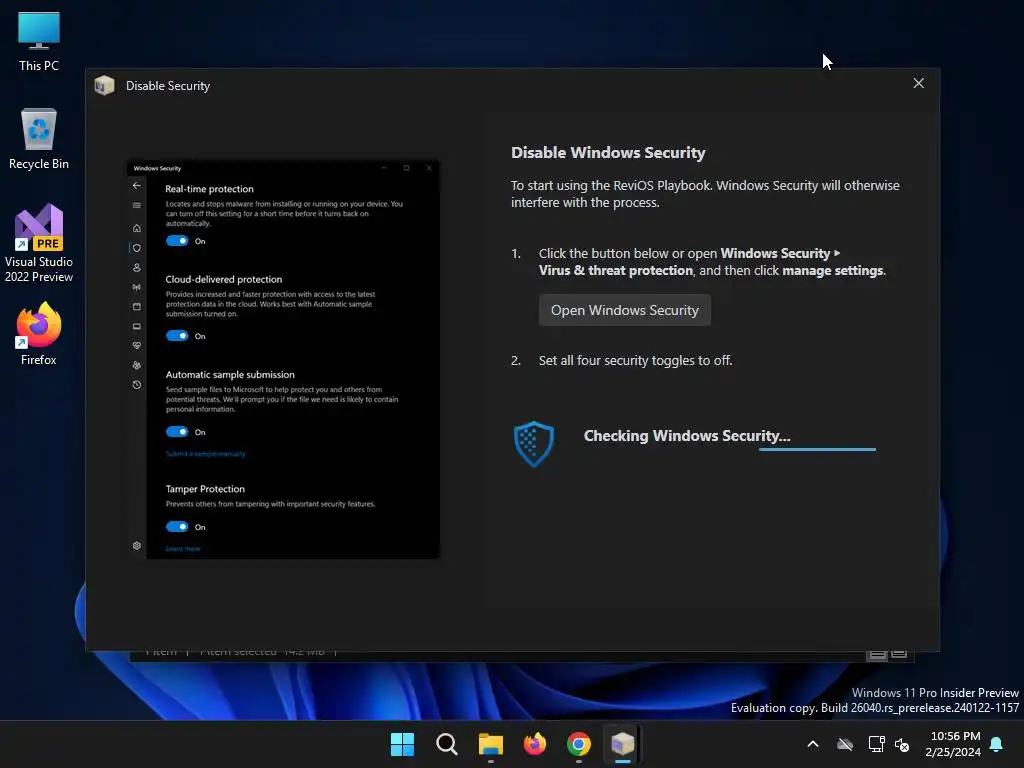Click hamburger menu icon in Windows Security preview
Image resolution: width=1024 pixels, height=768 pixels.
[136, 206]
